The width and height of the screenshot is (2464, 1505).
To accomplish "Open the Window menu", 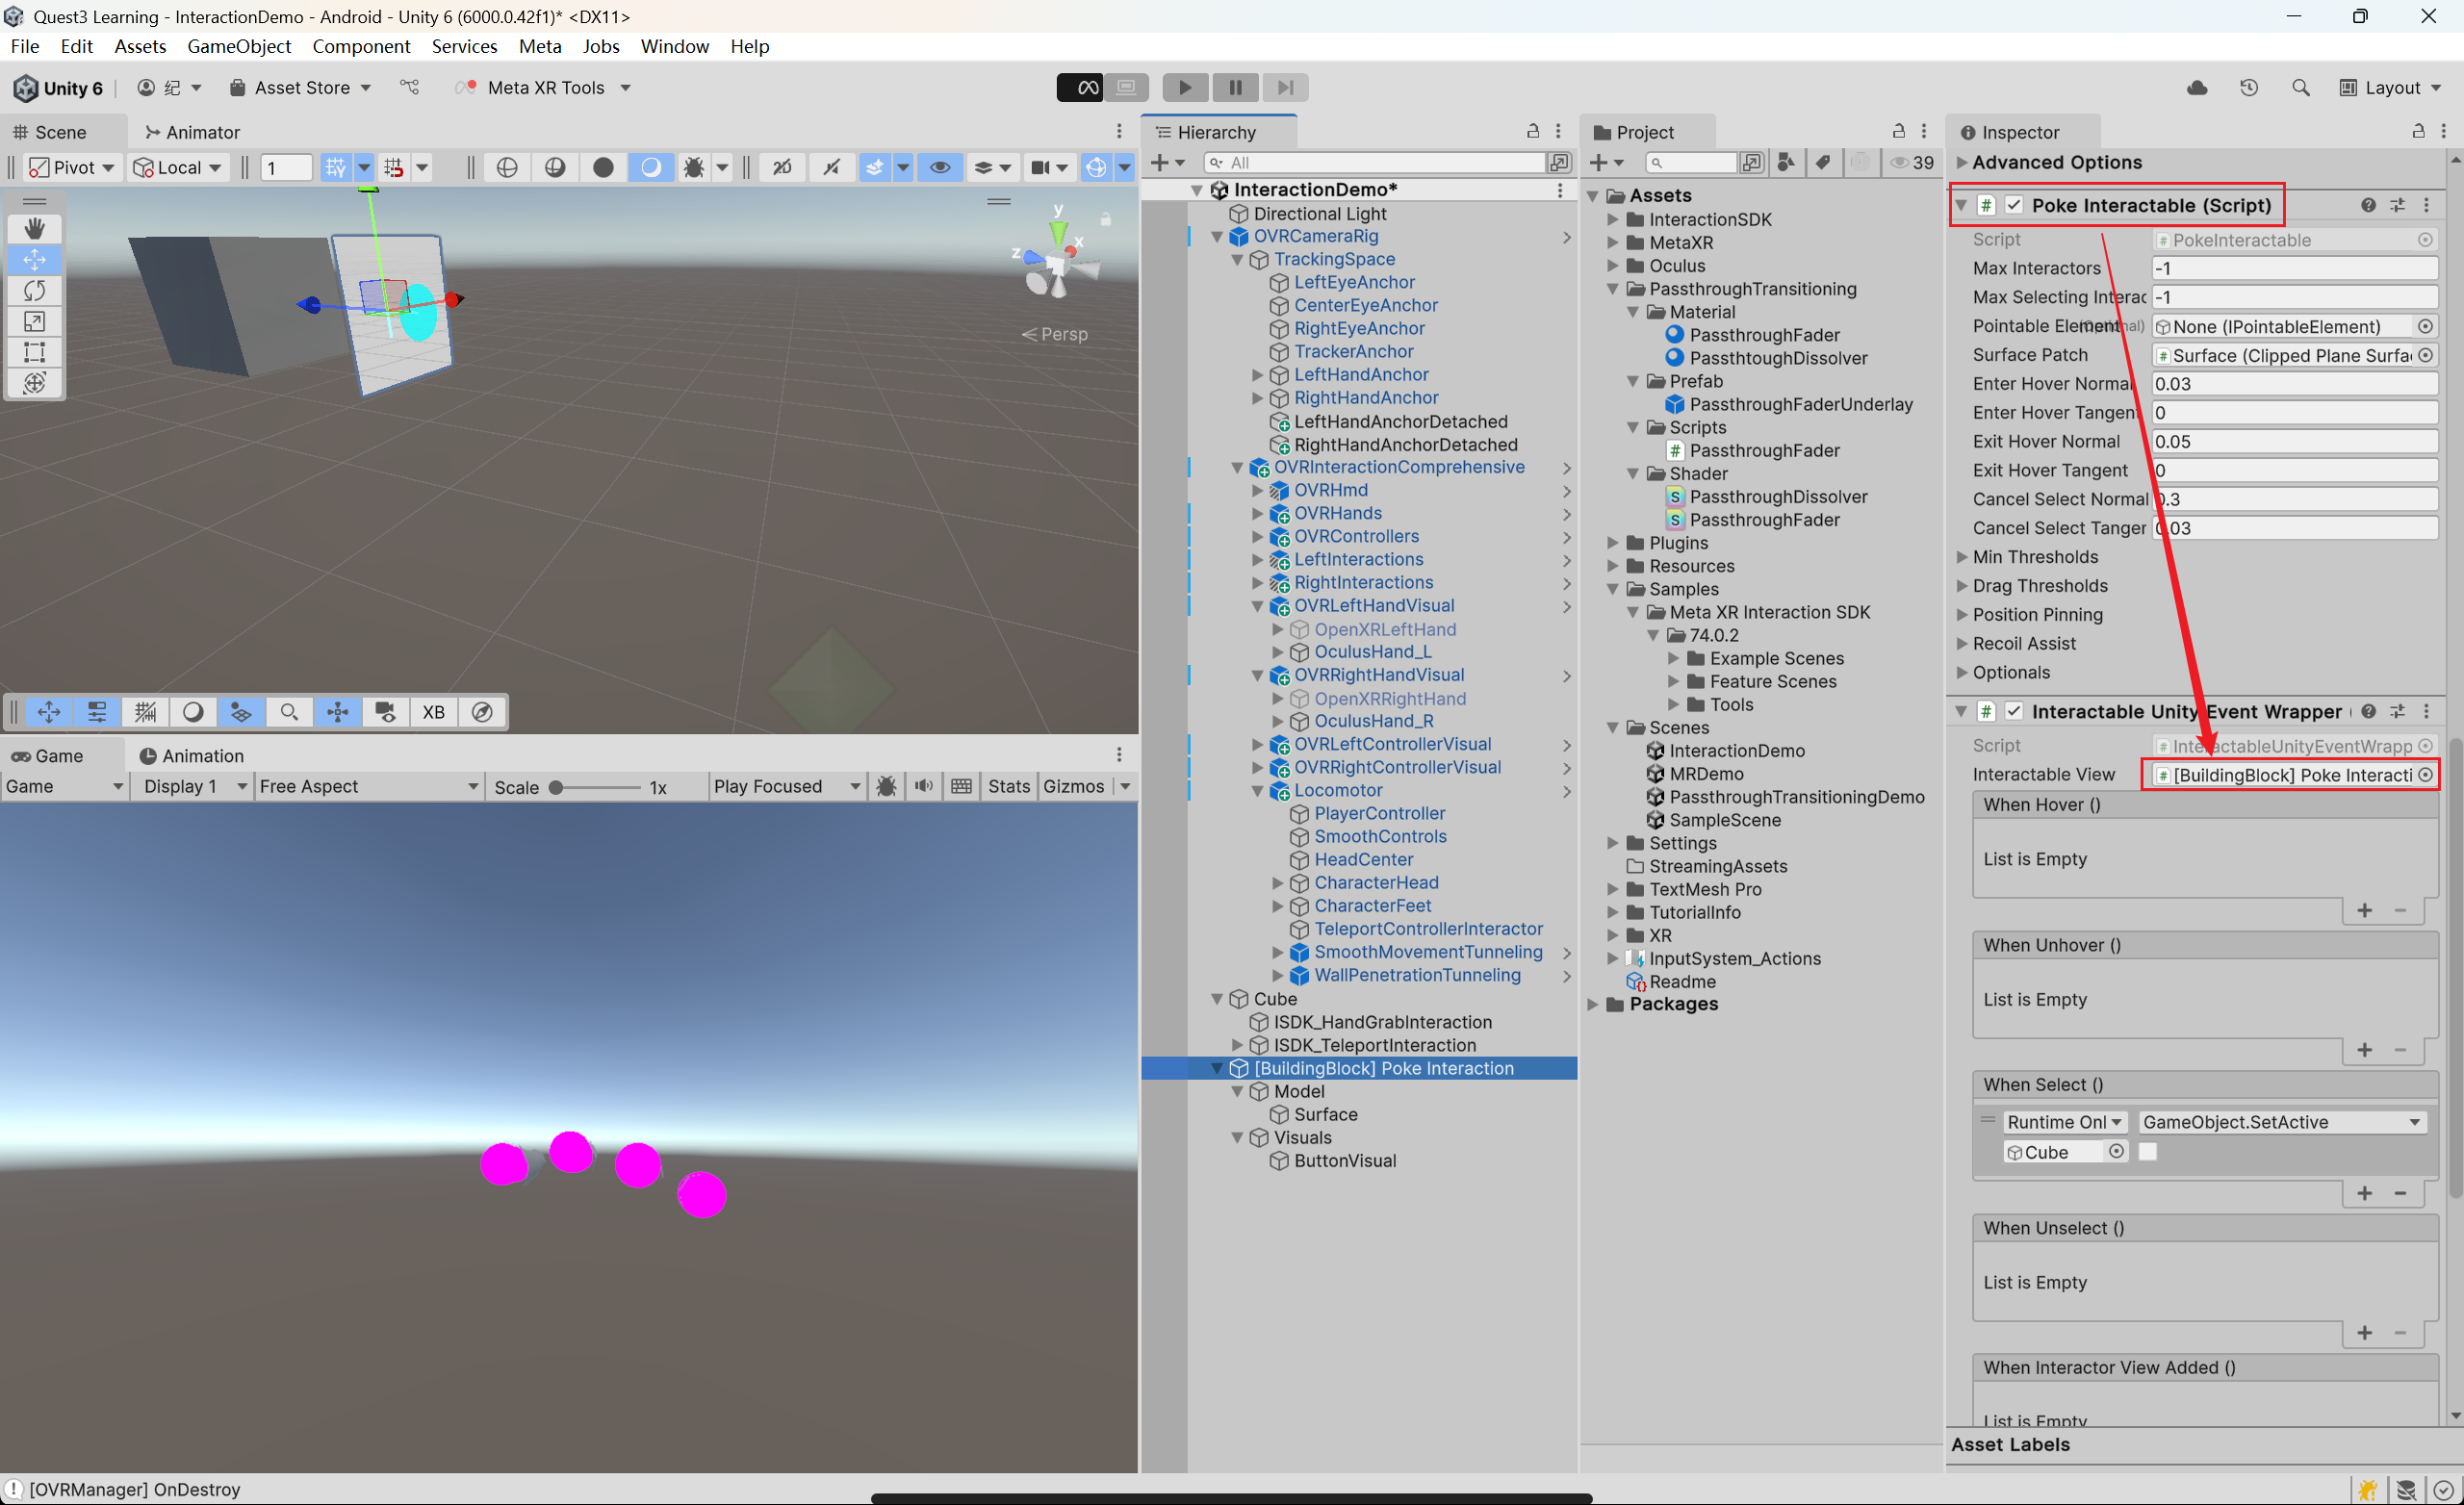I will point(674,46).
